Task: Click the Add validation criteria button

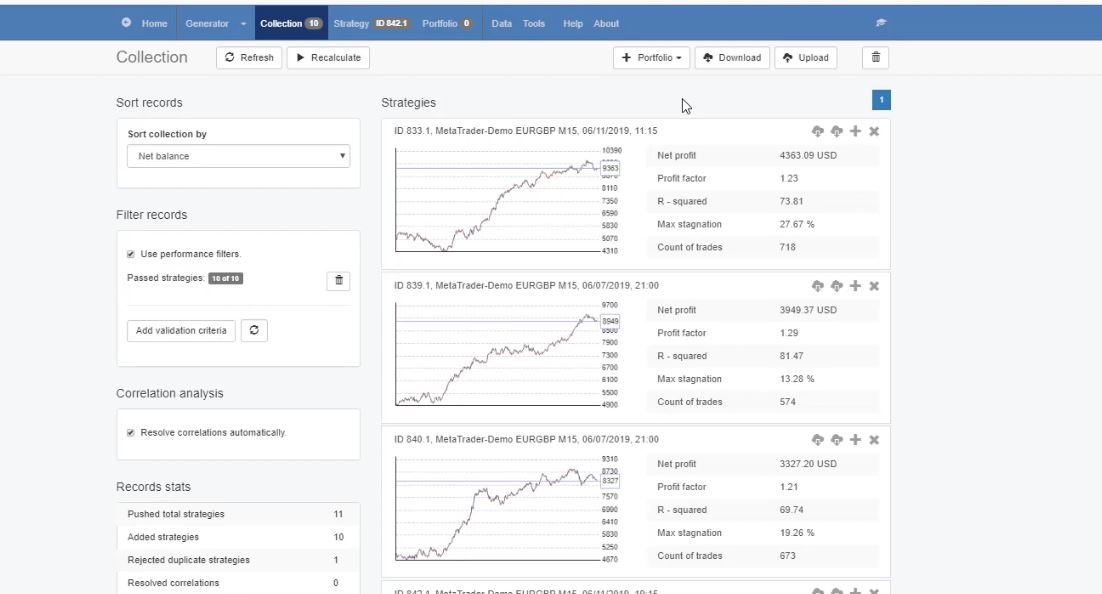Action: click(180, 330)
